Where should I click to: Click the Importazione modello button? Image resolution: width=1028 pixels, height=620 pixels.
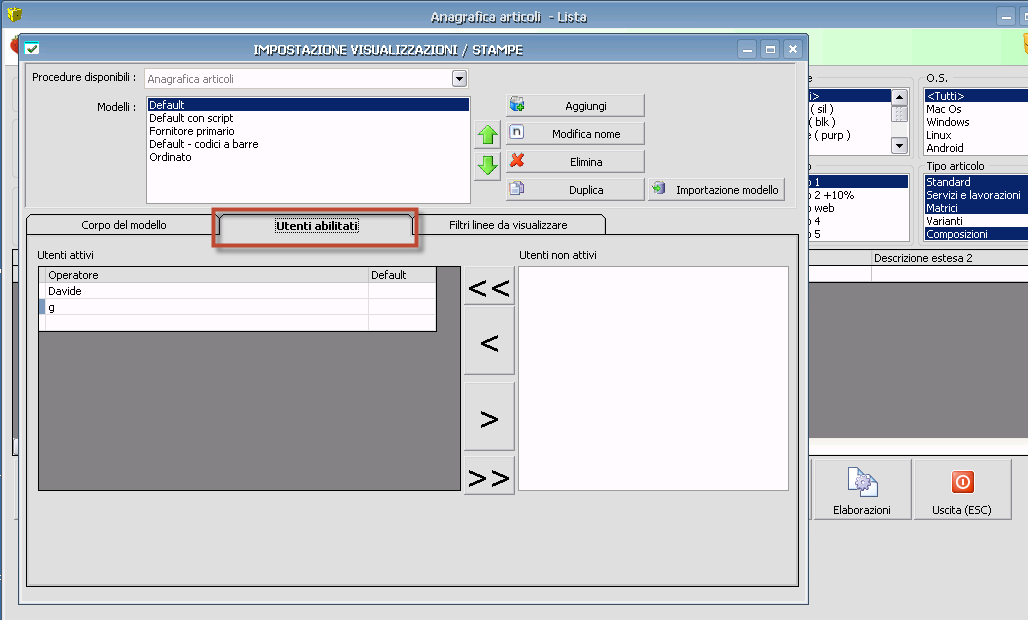[717, 189]
